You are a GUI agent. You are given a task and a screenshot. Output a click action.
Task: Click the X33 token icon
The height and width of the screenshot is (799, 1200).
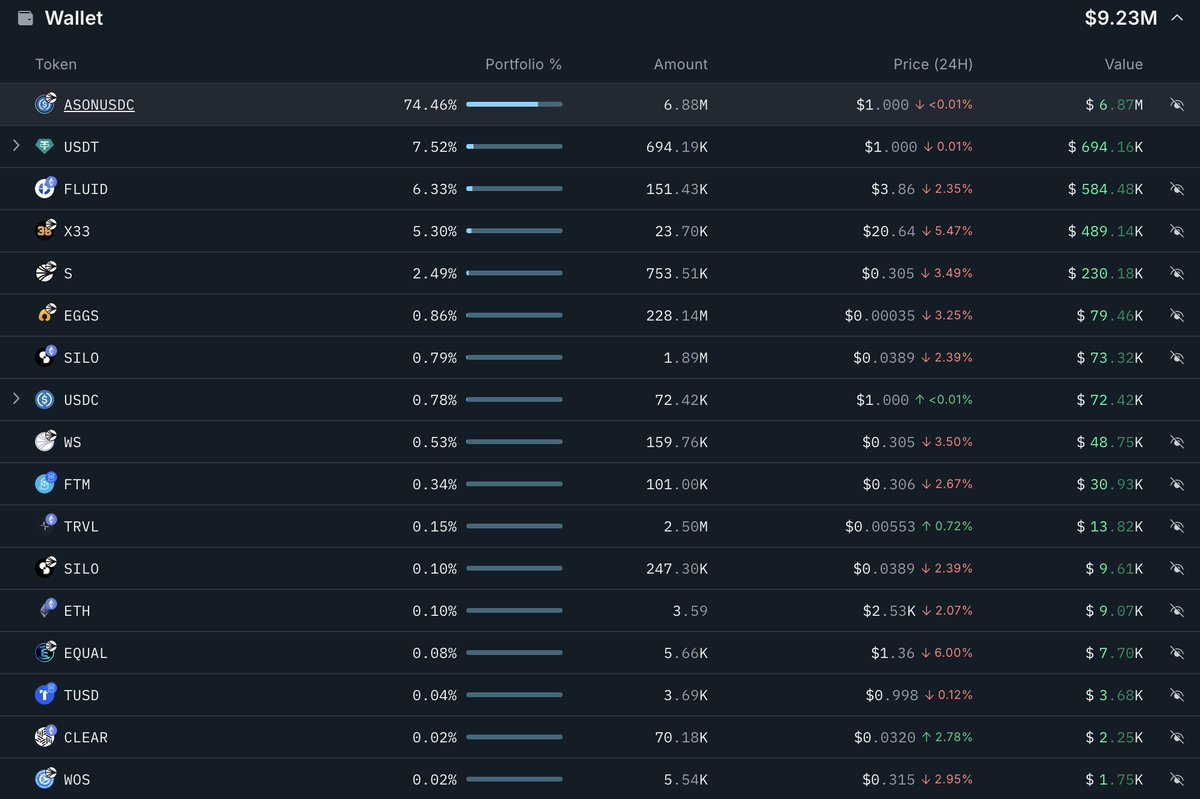[45, 231]
